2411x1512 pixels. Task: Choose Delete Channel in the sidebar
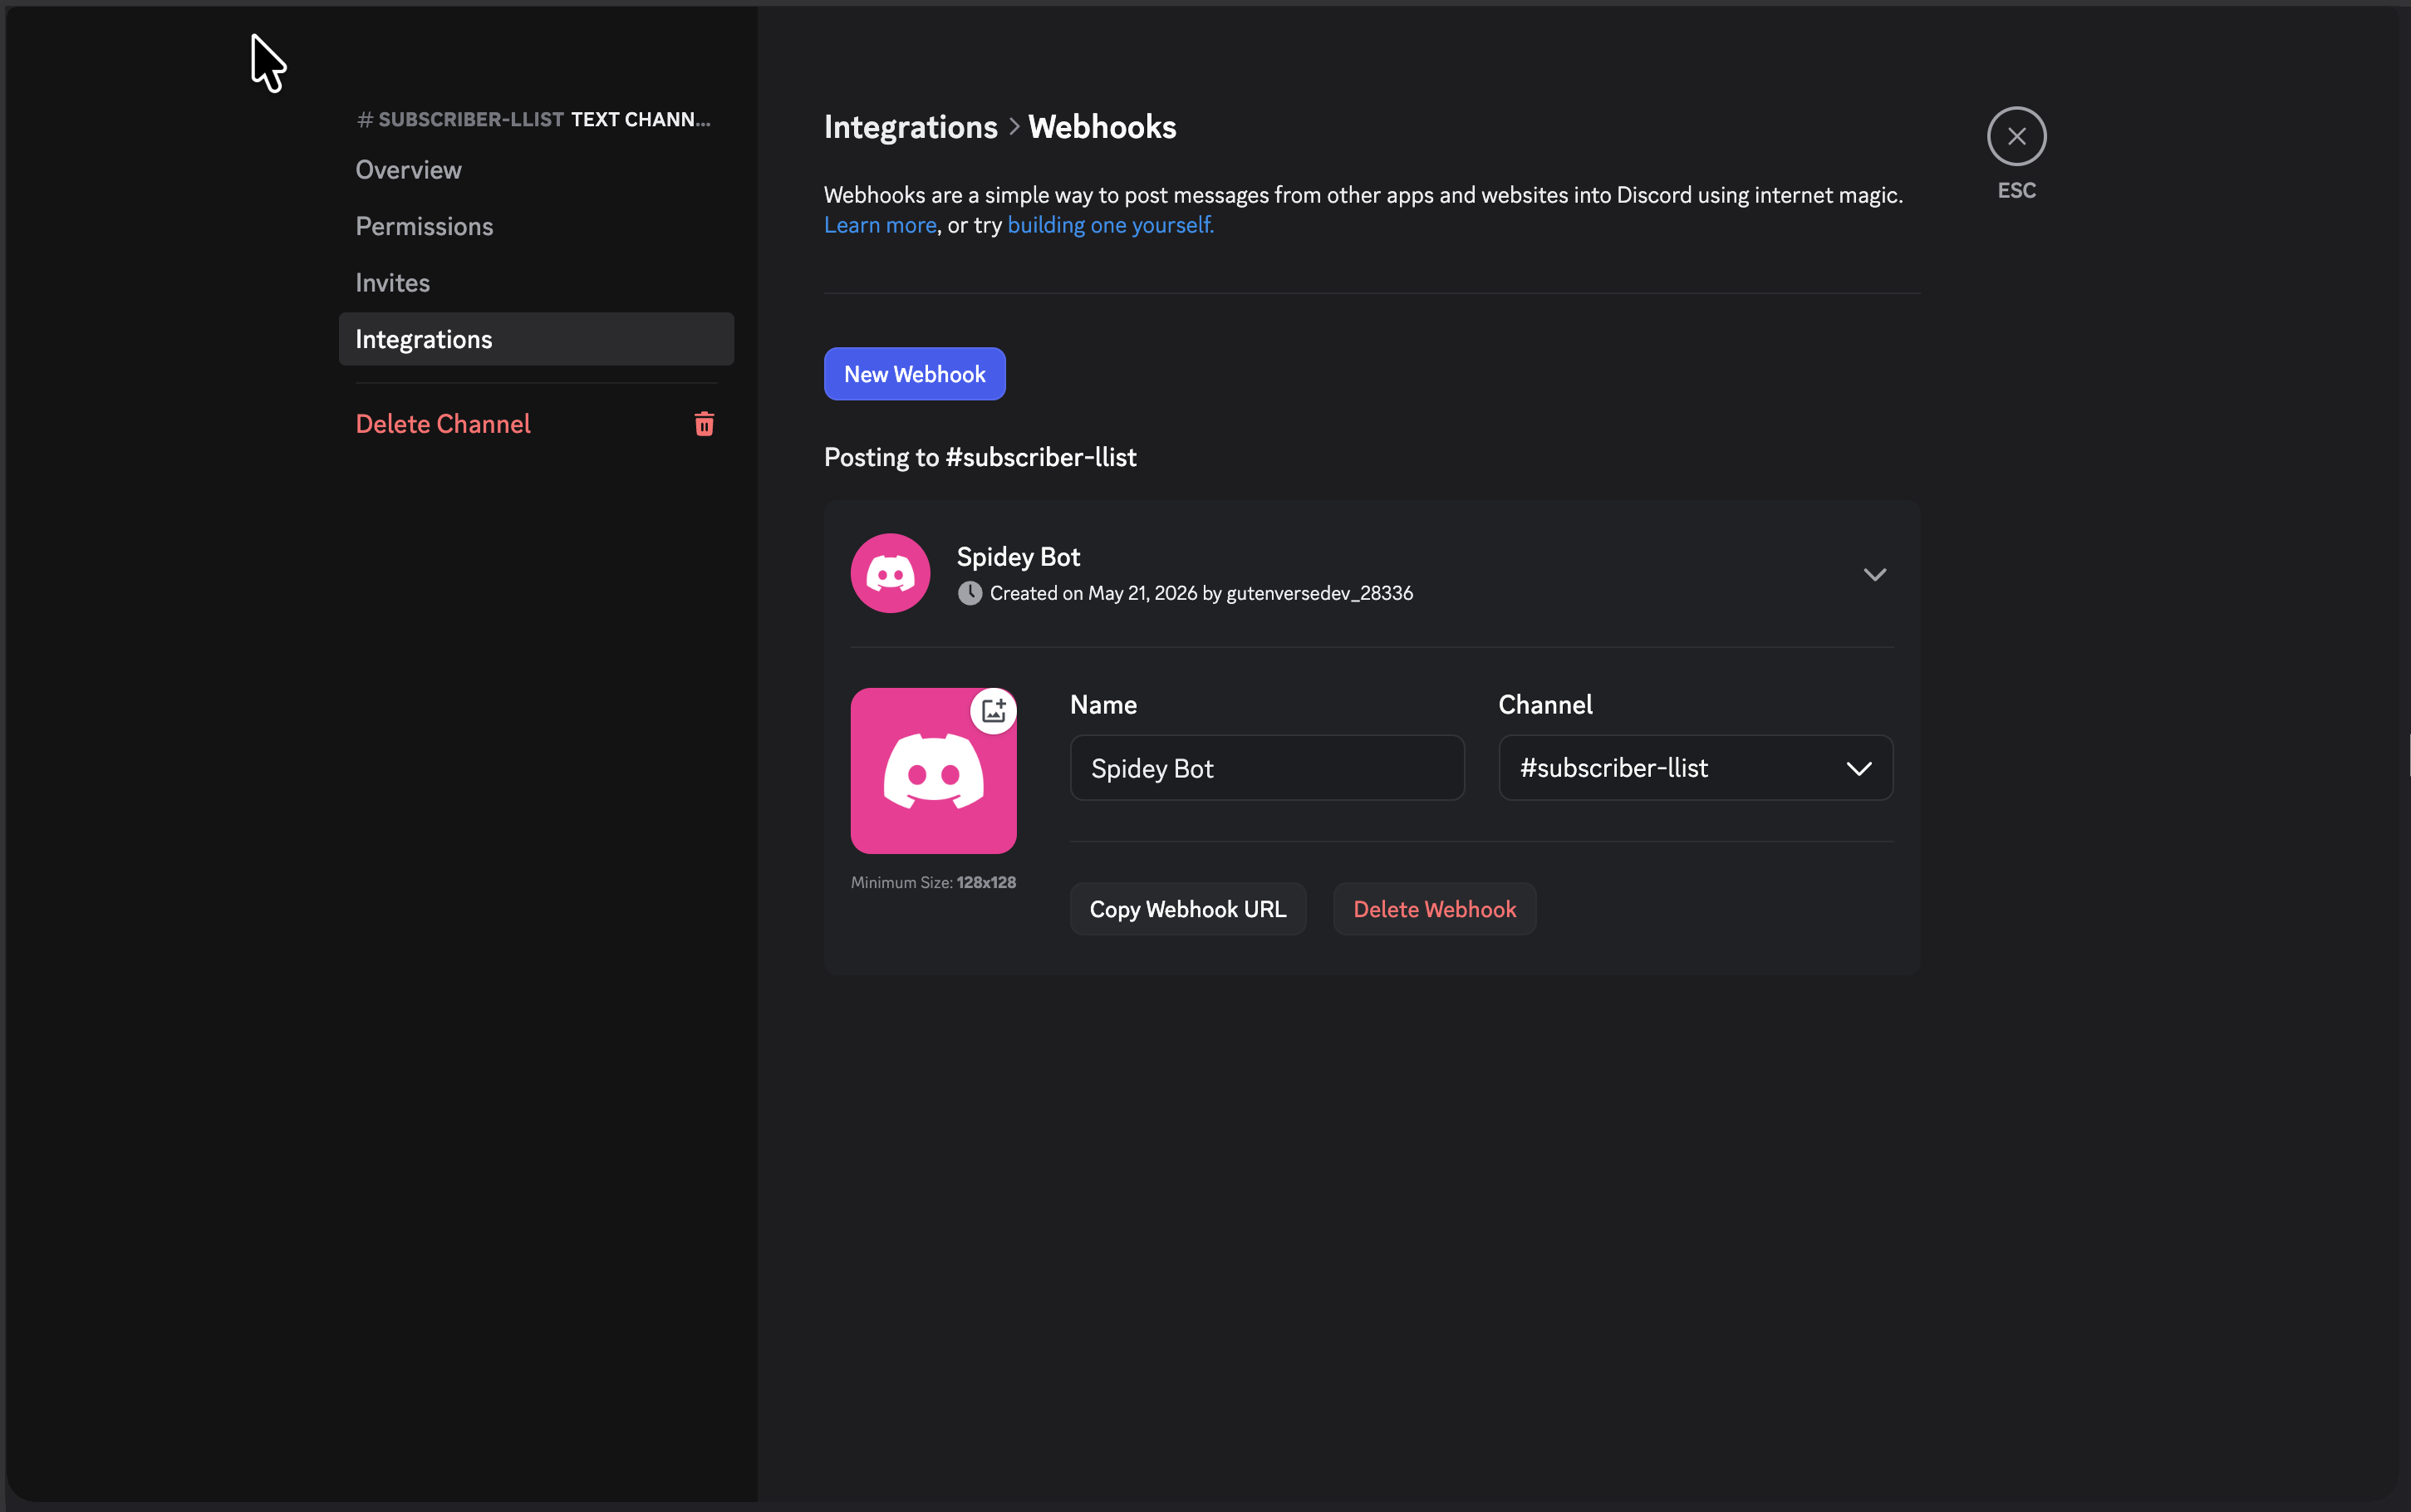click(536, 424)
